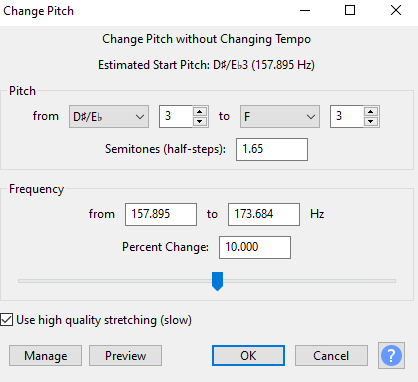Open the to pitch F dropdown
The image size is (418, 382).
pos(280,117)
